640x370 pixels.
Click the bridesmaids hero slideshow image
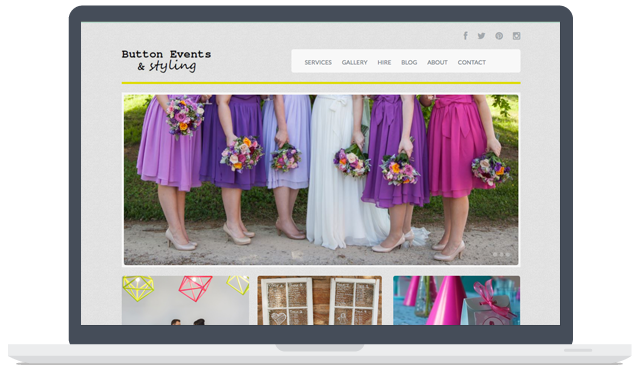321,180
